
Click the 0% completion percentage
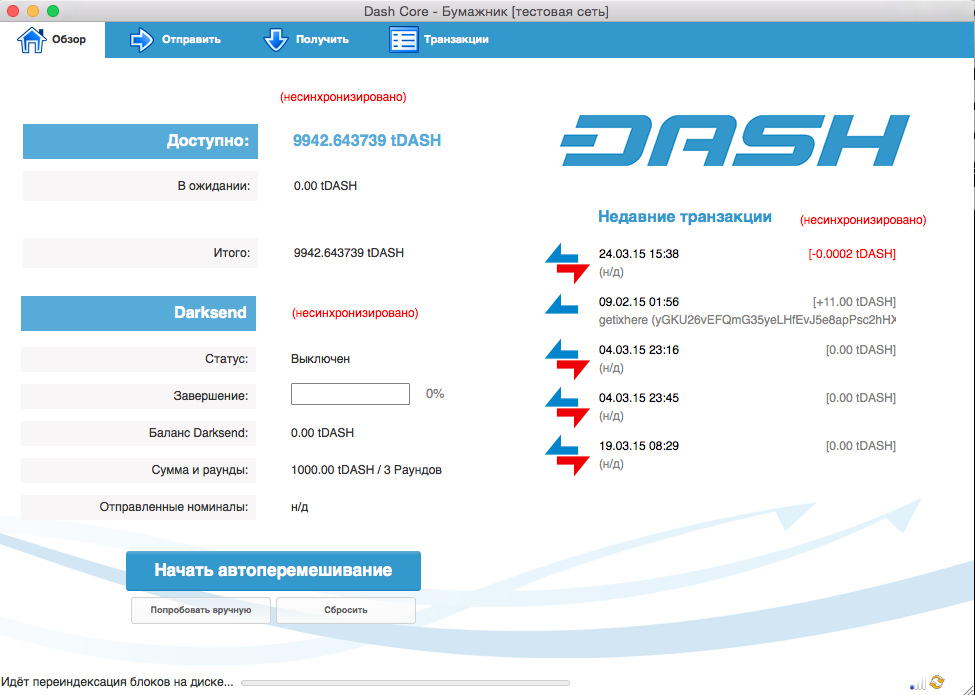(435, 394)
